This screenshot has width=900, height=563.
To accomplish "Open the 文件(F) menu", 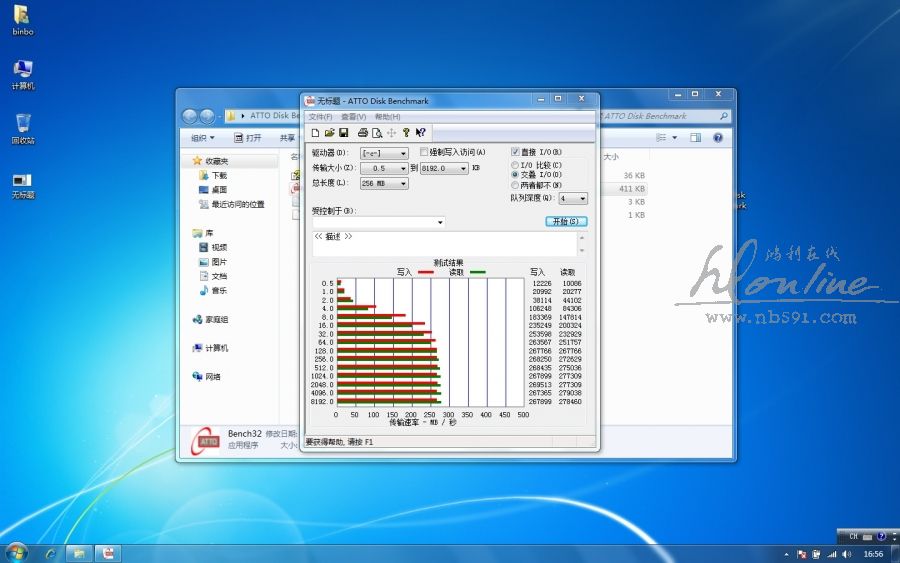I will [320, 117].
